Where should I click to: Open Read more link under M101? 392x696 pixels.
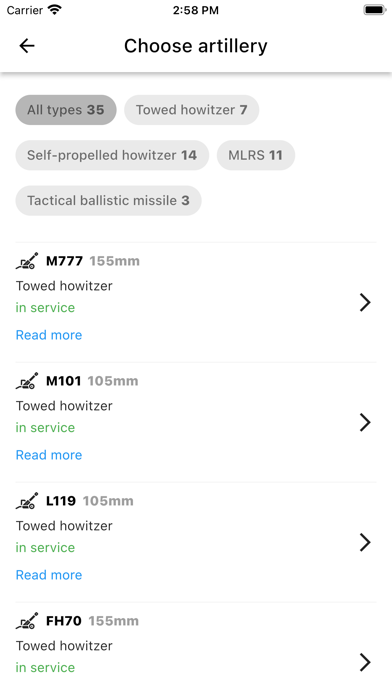point(49,455)
